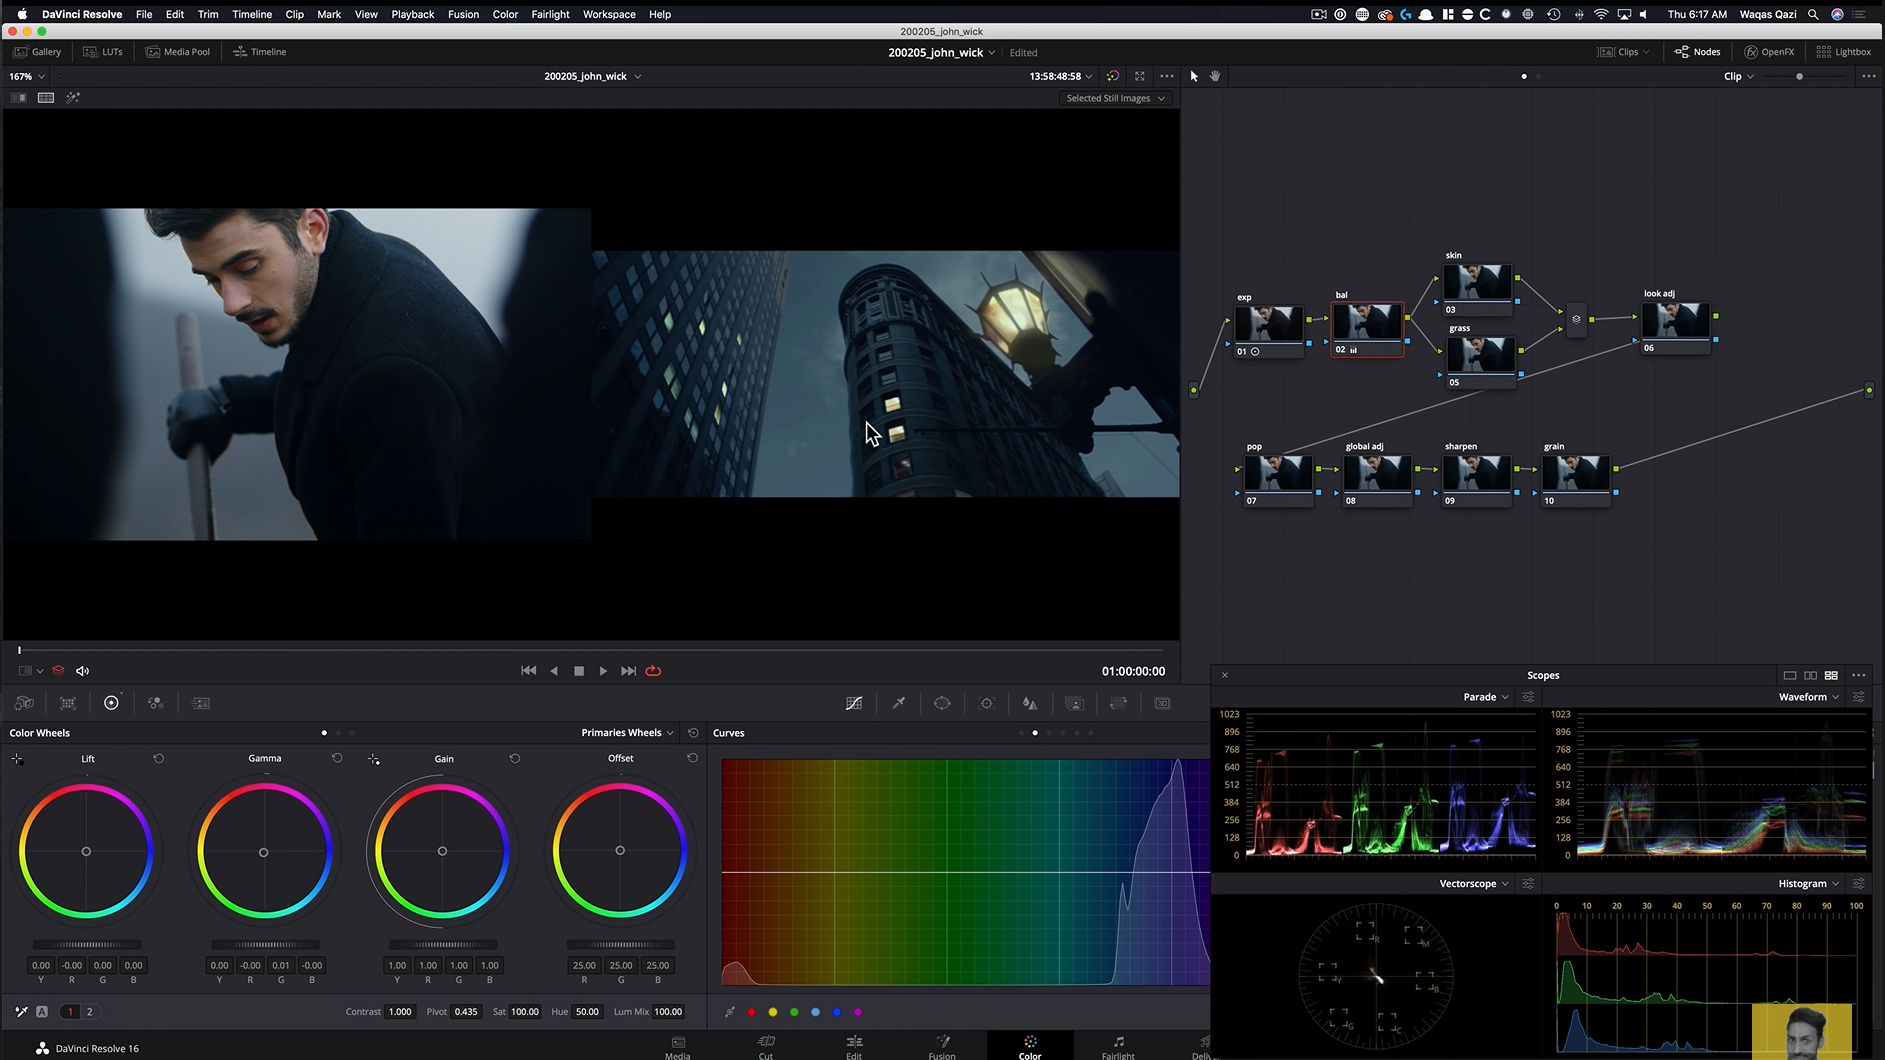Switch to the Media page
This screenshot has width=1885, height=1060.
678,1046
